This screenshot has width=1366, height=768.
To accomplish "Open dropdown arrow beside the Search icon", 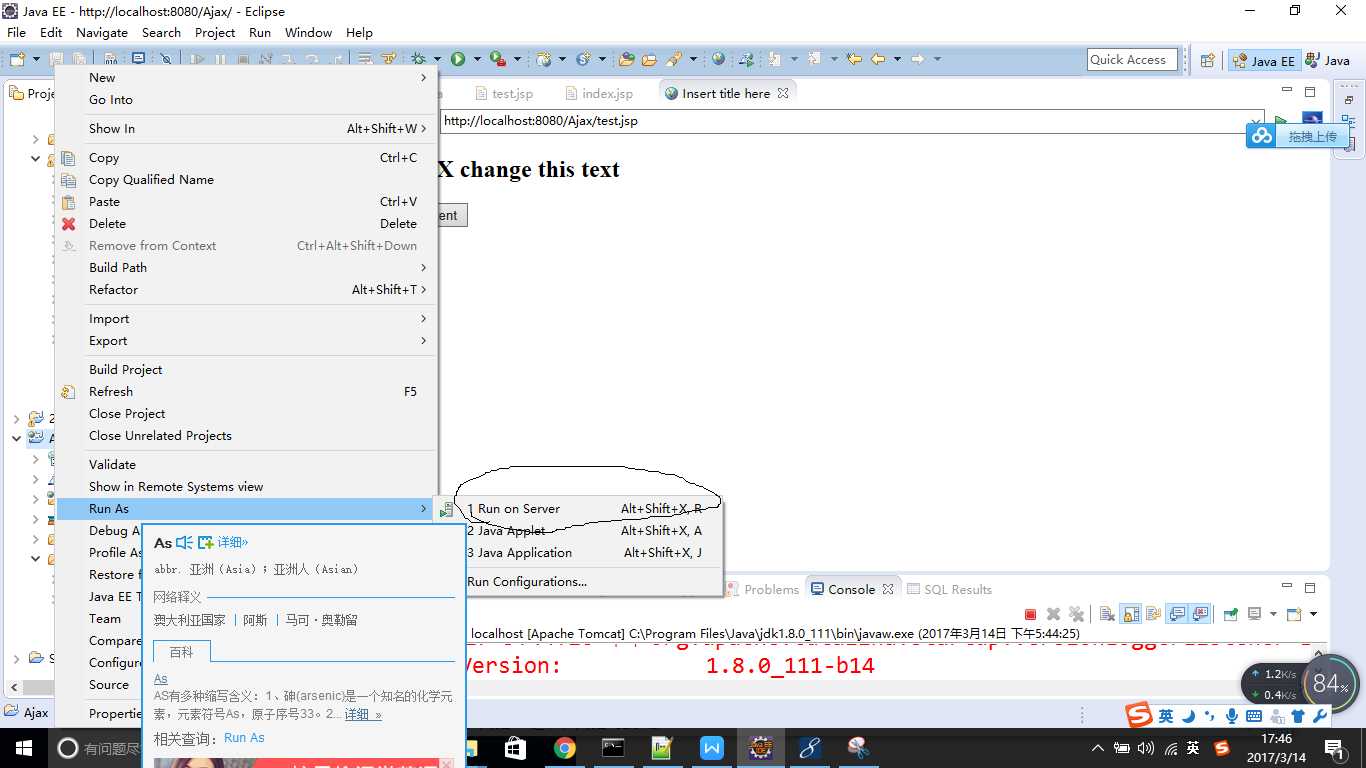I will pos(692,60).
